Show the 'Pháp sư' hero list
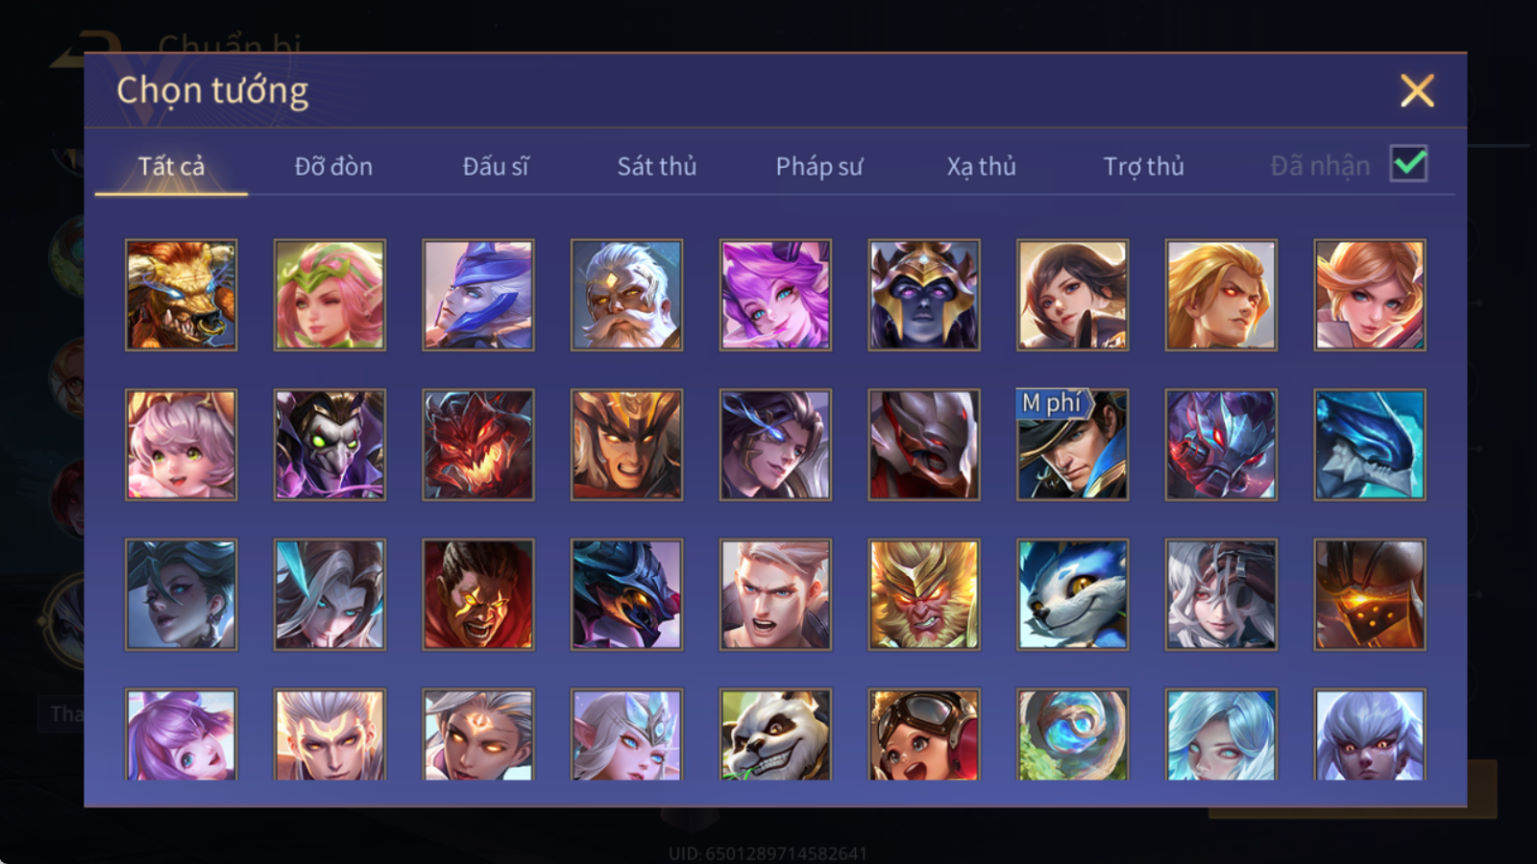Screen dimensions: 1537x864 819,166
